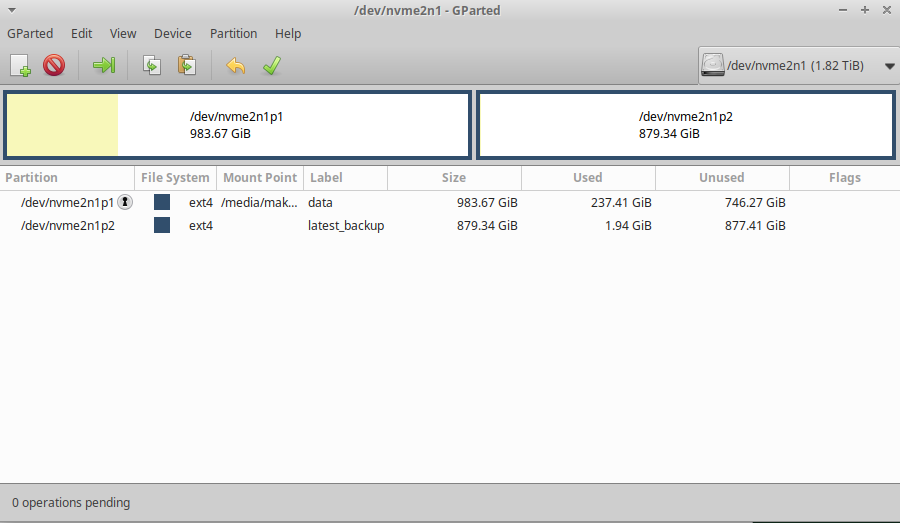
Task: Click the red Delete partition icon
Action: click(x=54, y=65)
